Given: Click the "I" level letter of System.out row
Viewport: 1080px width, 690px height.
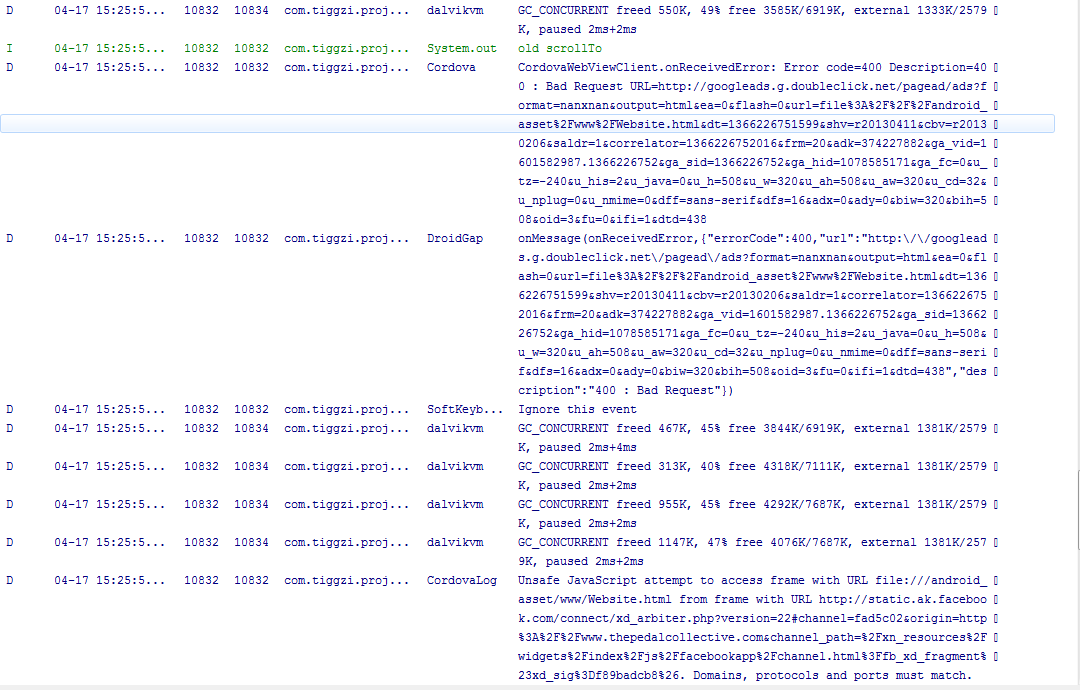Looking at the screenshot, I should pyautogui.click(x=10, y=48).
